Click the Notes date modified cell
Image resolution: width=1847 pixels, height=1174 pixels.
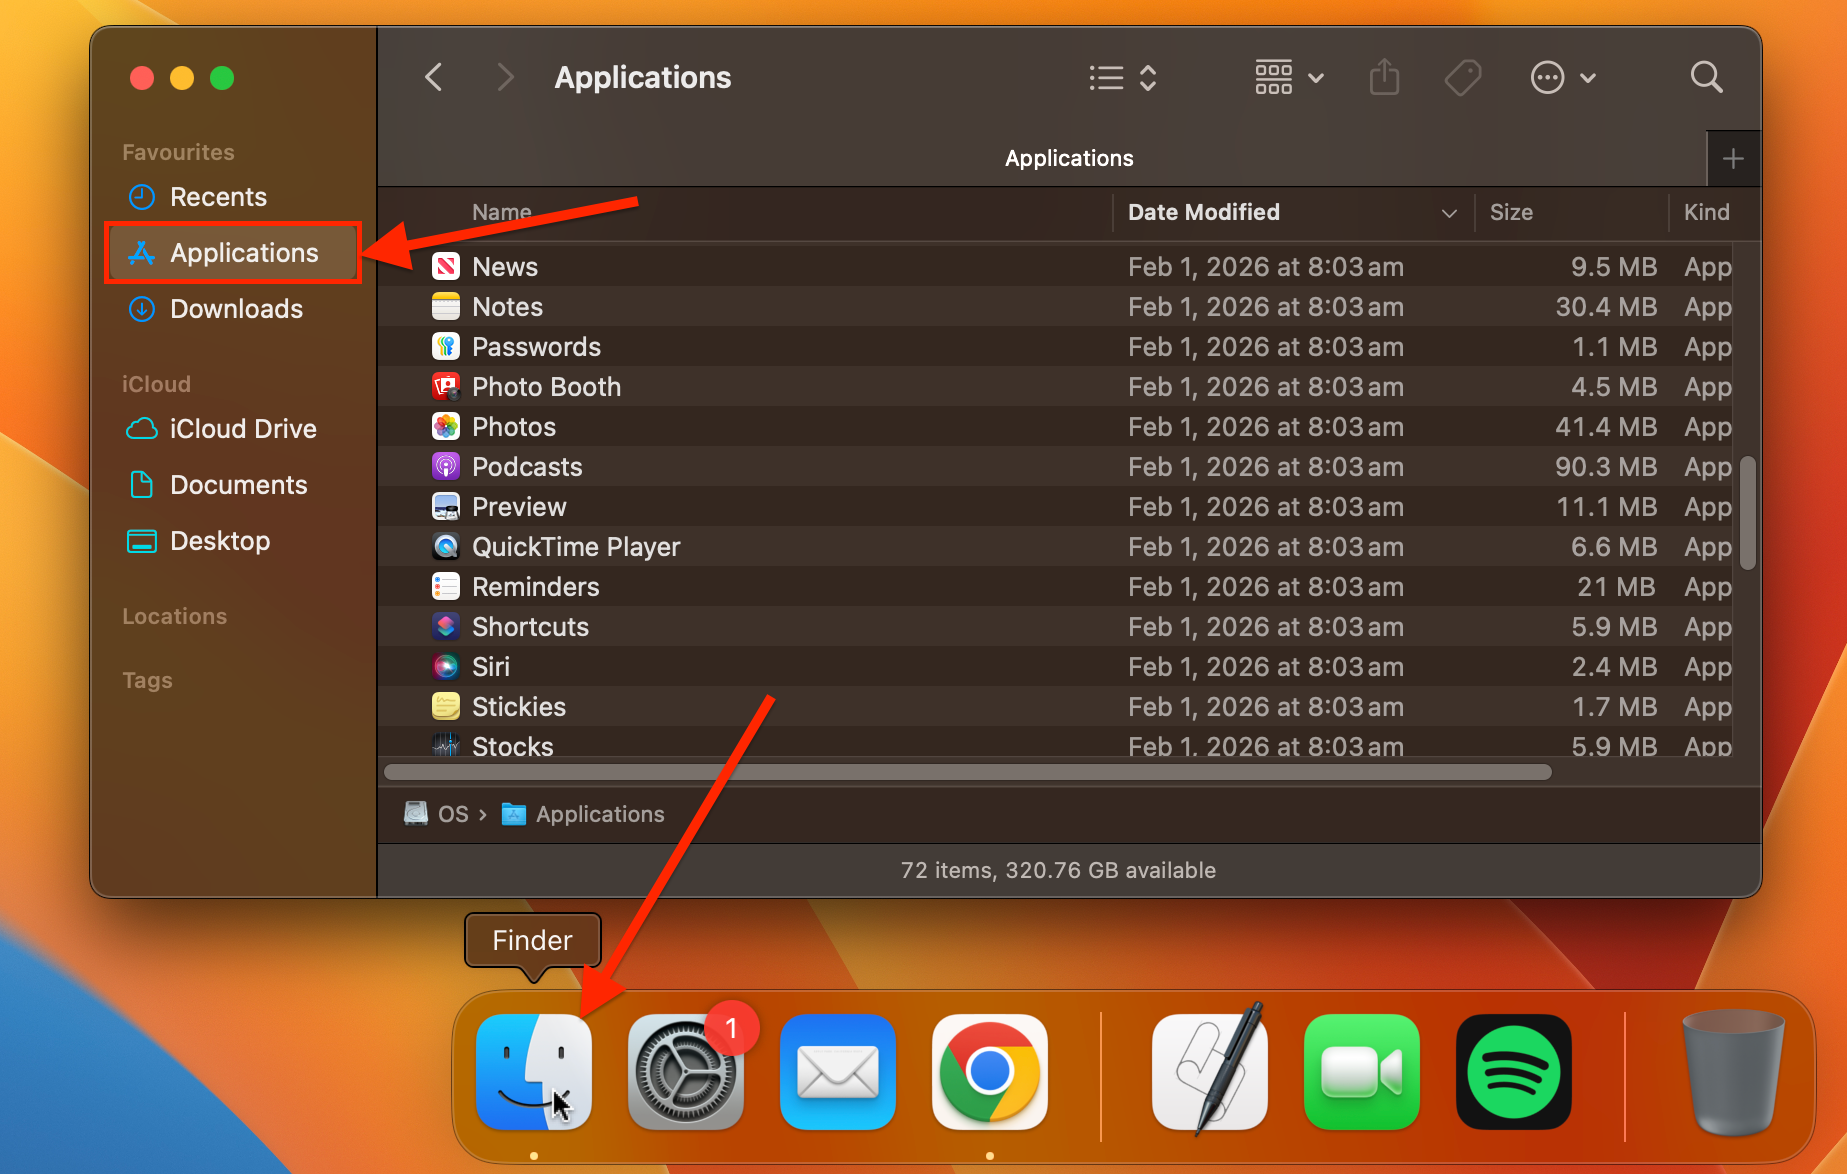coord(1266,307)
